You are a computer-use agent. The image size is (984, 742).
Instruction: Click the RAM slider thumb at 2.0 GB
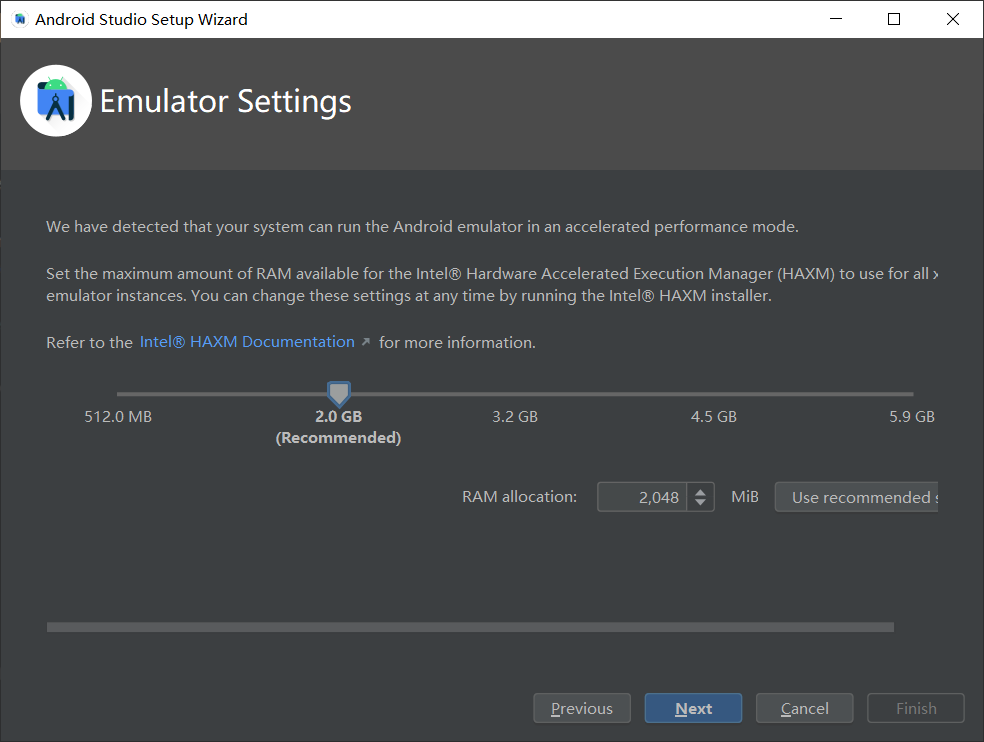click(x=339, y=394)
